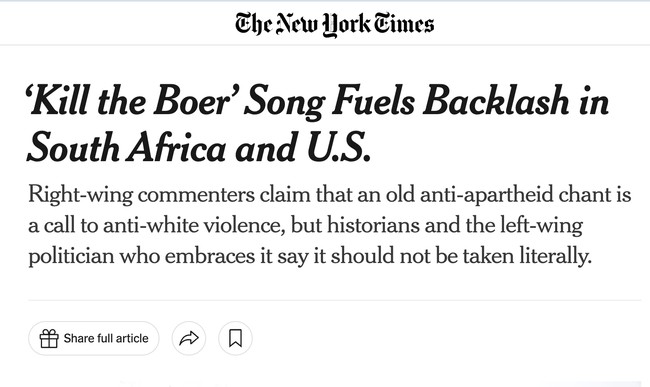650x387 pixels.
Task: Click the curved arrow share icon
Action: point(189,338)
